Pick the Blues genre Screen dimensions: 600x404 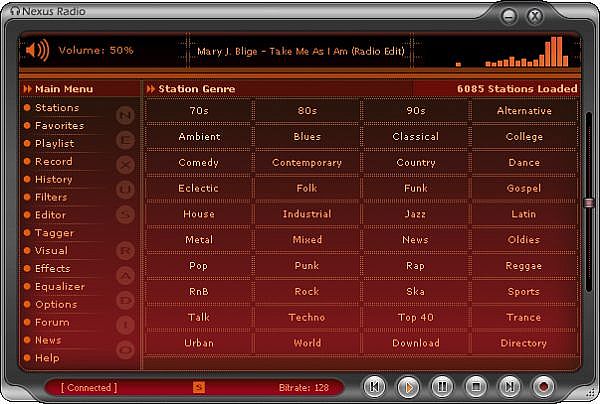click(x=307, y=137)
